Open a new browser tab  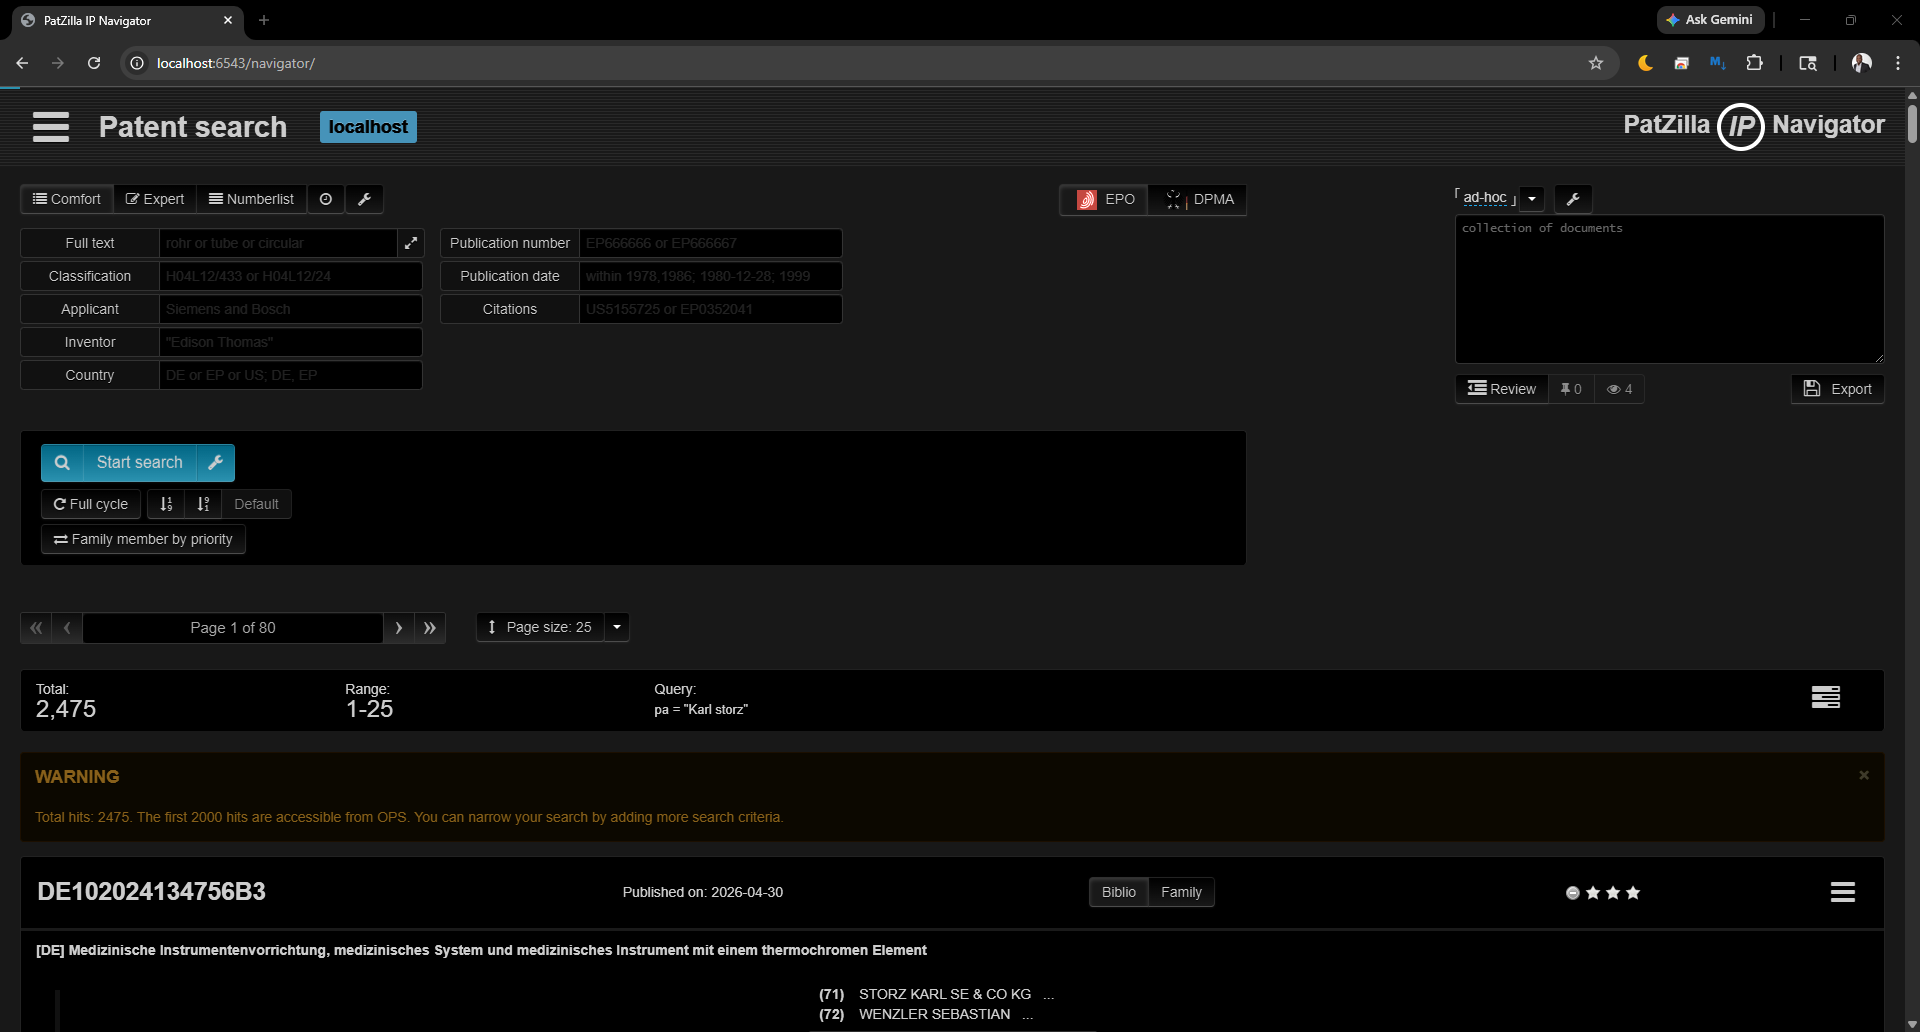pyautogui.click(x=264, y=20)
